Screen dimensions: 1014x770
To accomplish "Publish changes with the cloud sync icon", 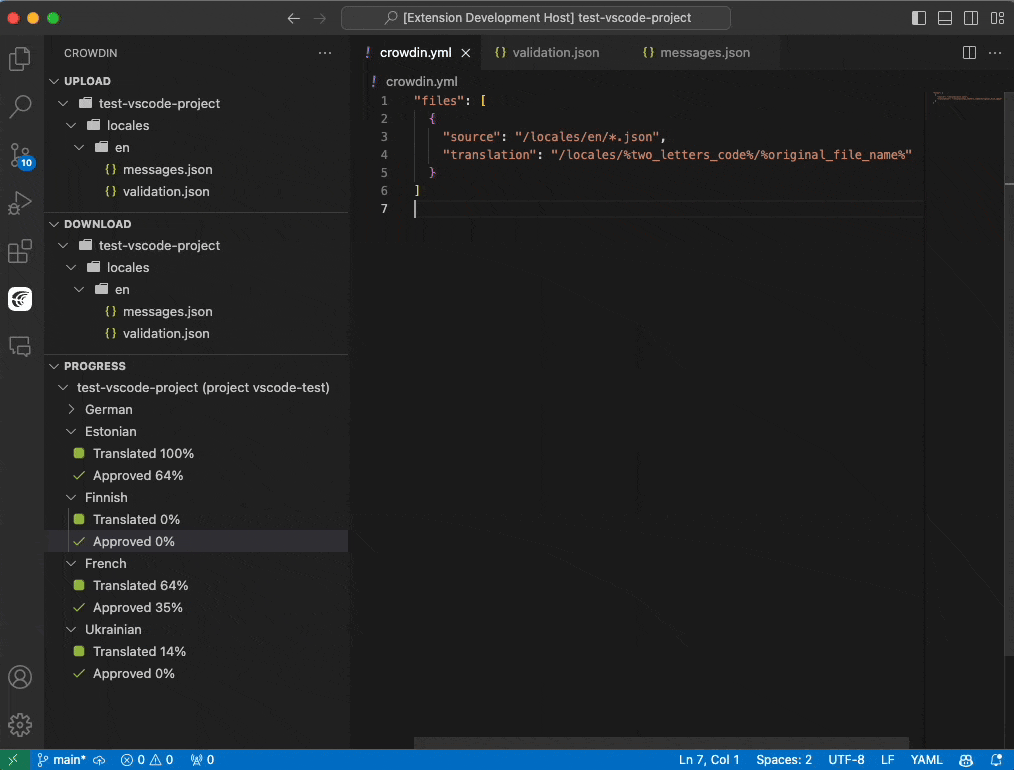I will click(x=99, y=760).
